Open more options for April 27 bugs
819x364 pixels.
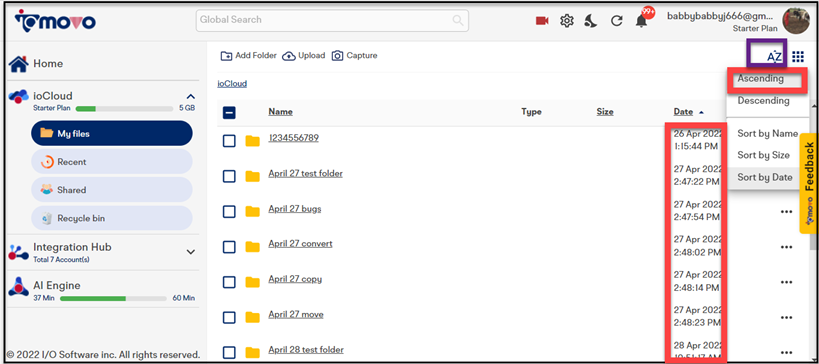(x=786, y=212)
